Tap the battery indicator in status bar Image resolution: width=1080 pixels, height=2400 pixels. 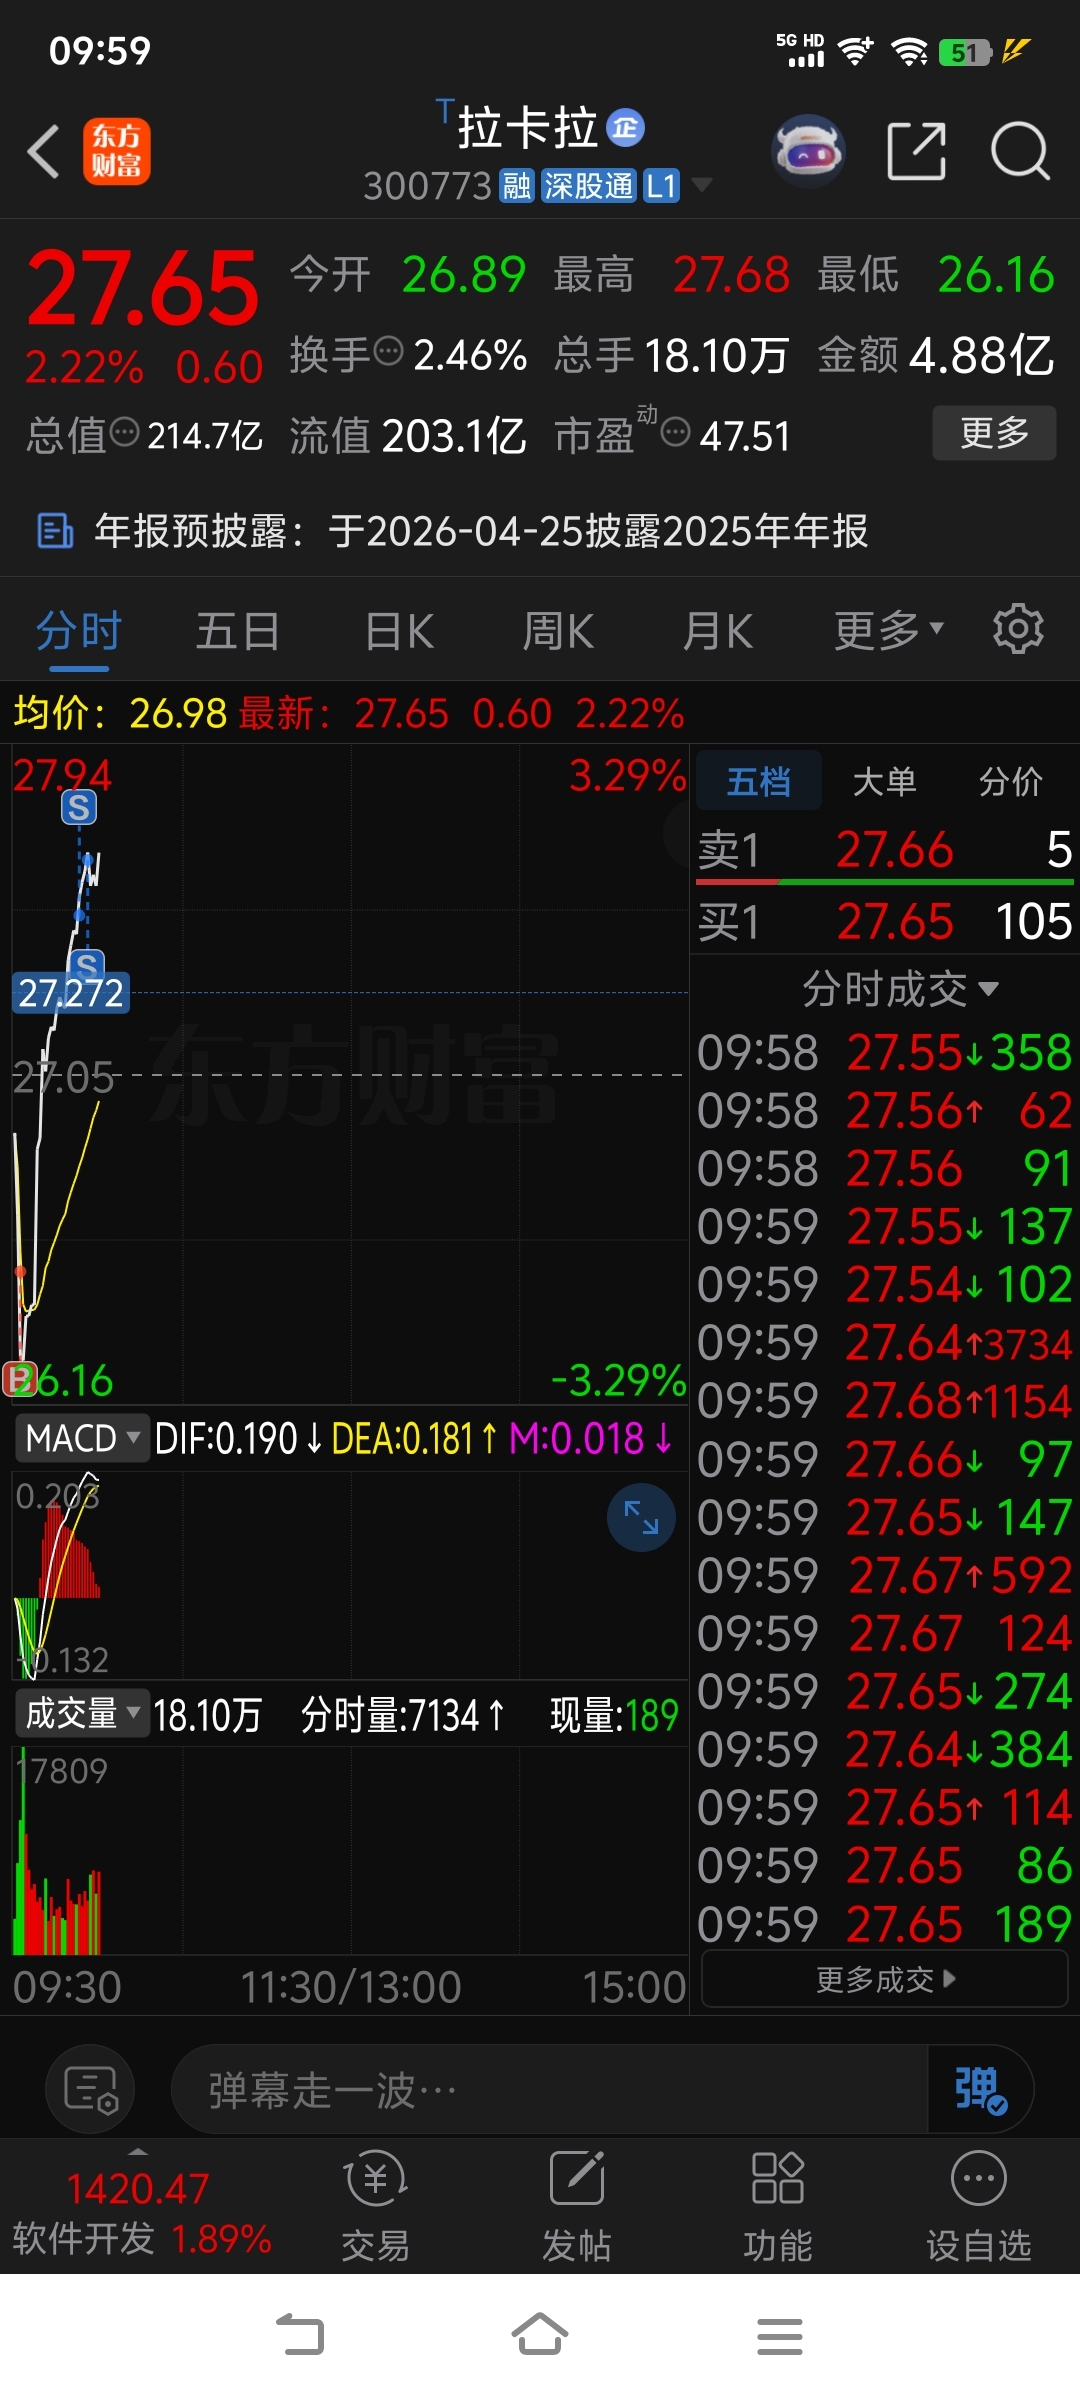965,52
